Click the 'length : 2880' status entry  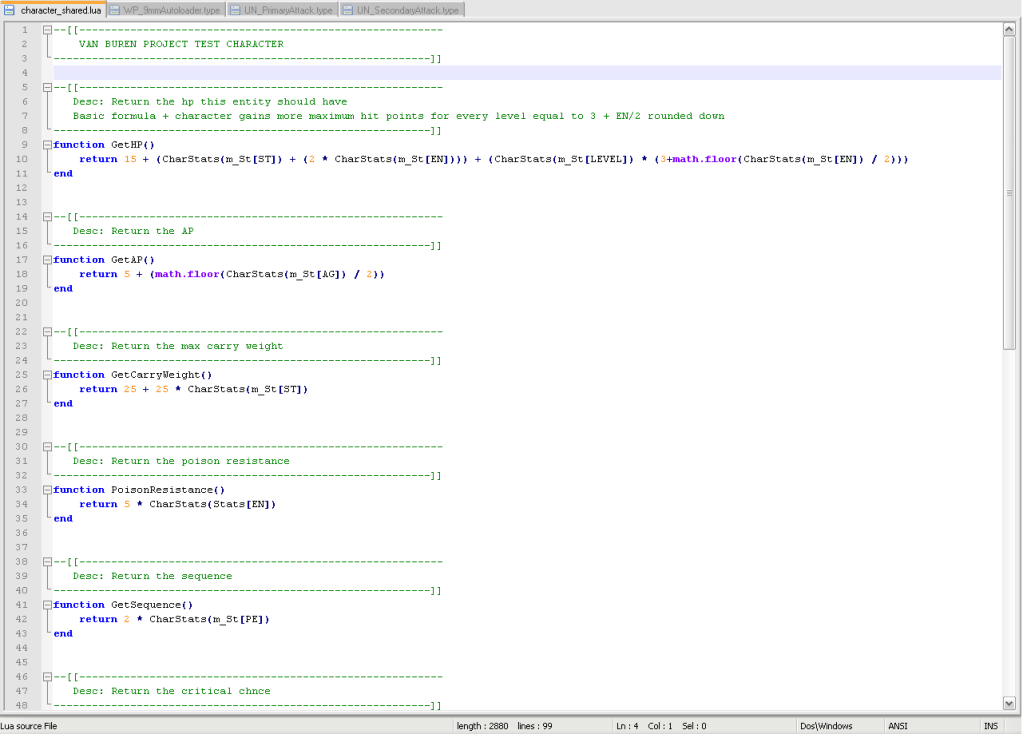coord(482,726)
